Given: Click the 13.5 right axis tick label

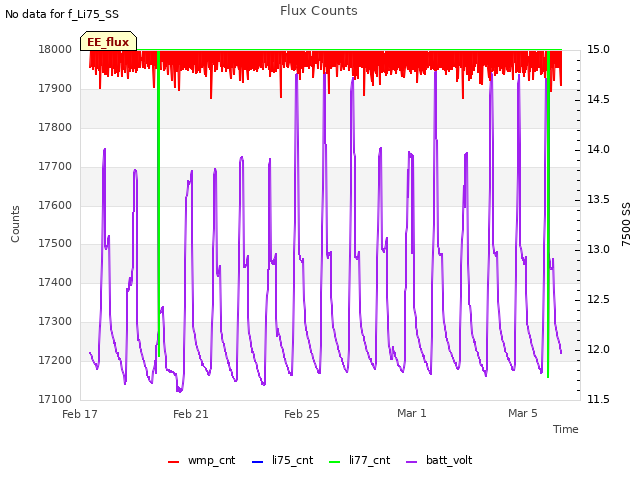Looking at the screenshot, I should click(x=598, y=199).
